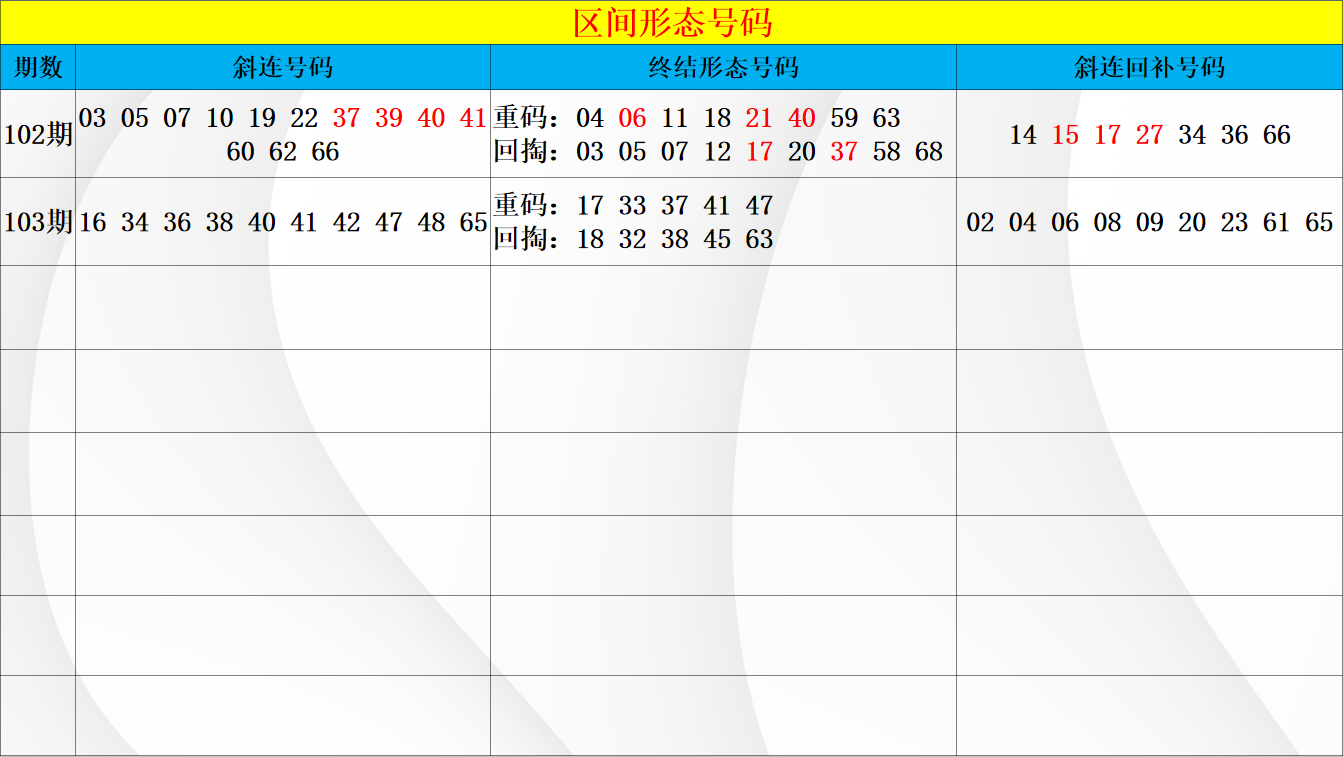
Task: Select the red 06 in 102期 重码
Action: 632,118
